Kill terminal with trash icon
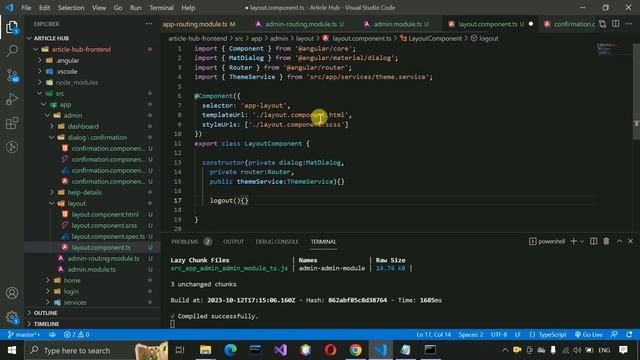 point(606,241)
